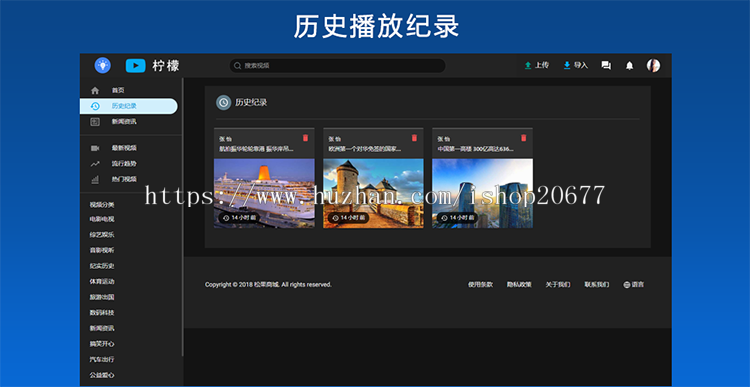This screenshot has height=387, width=750.
Task: Focus the 搜索视频 search field
Action: pos(338,66)
